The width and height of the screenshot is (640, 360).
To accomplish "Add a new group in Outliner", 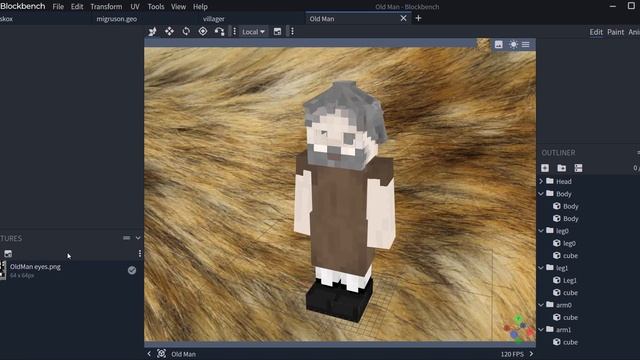I will pyautogui.click(x=562, y=168).
